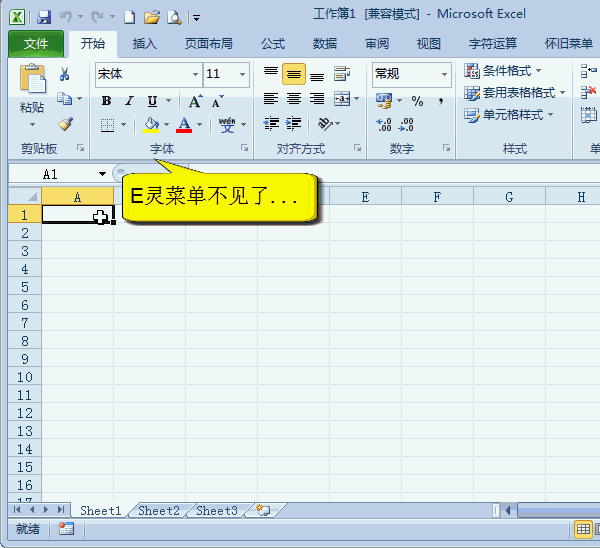Open the 对齐方式 group dialog launcher
The height and width of the screenshot is (548, 600).
pyautogui.click(x=357, y=148)
